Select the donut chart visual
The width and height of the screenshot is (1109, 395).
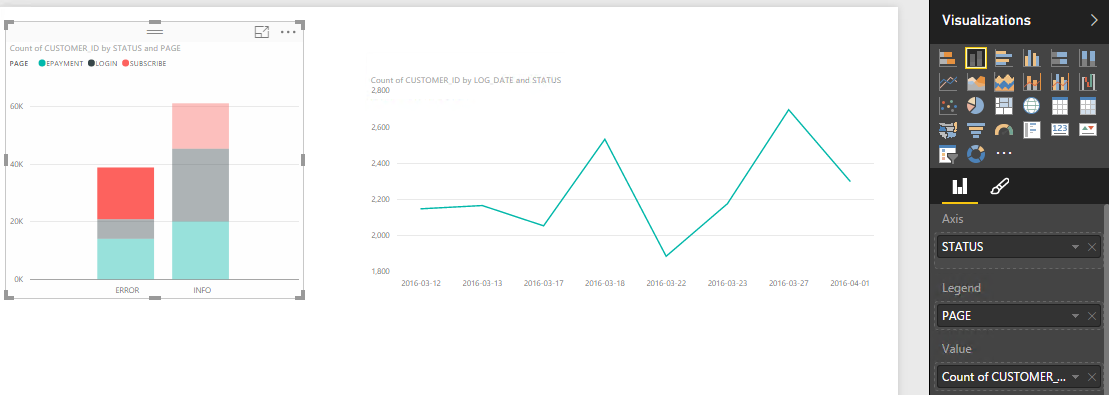click(976, 153)
